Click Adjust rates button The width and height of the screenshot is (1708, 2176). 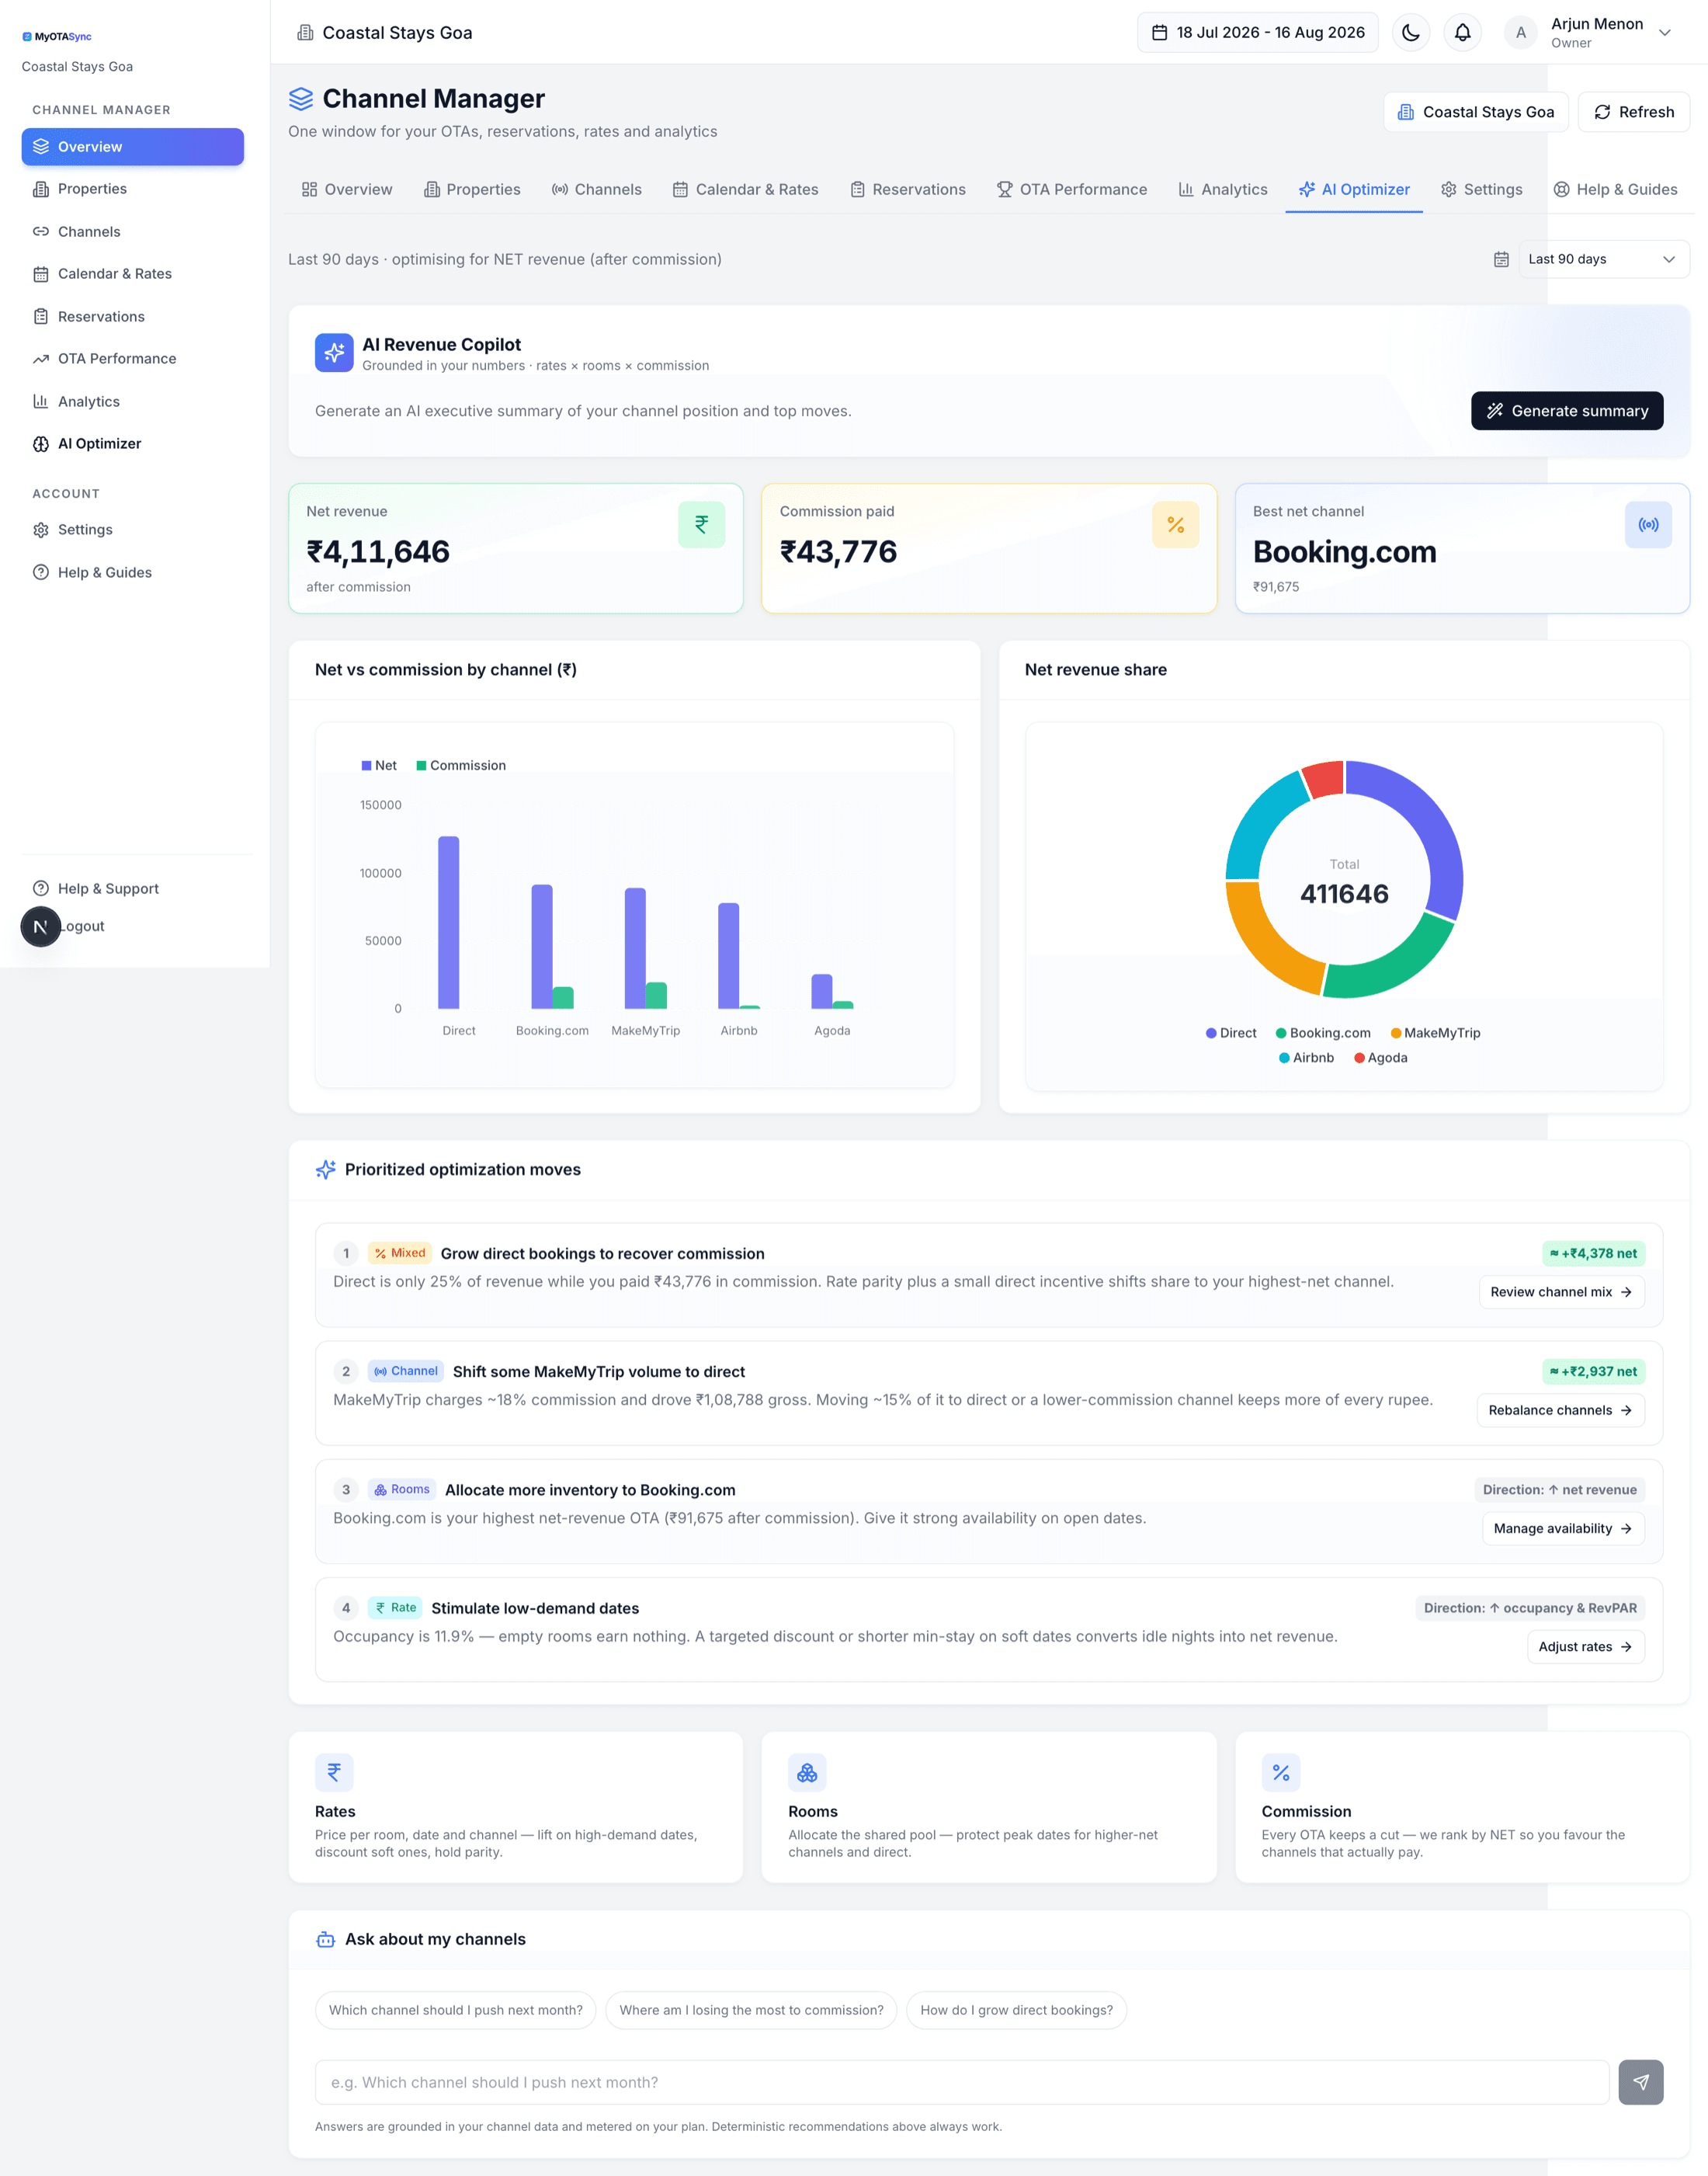[x=1585, y=1647]
